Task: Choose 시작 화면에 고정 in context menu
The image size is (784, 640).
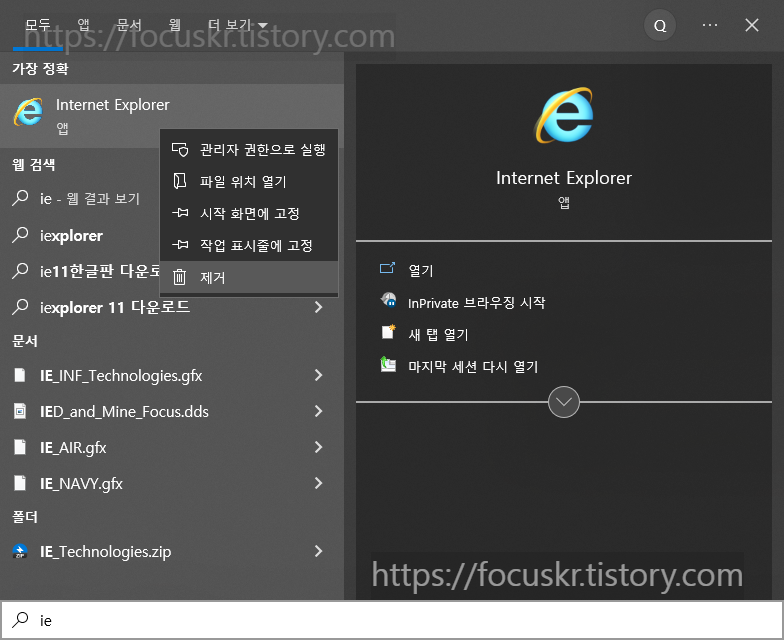Action: tap(249, 214)
